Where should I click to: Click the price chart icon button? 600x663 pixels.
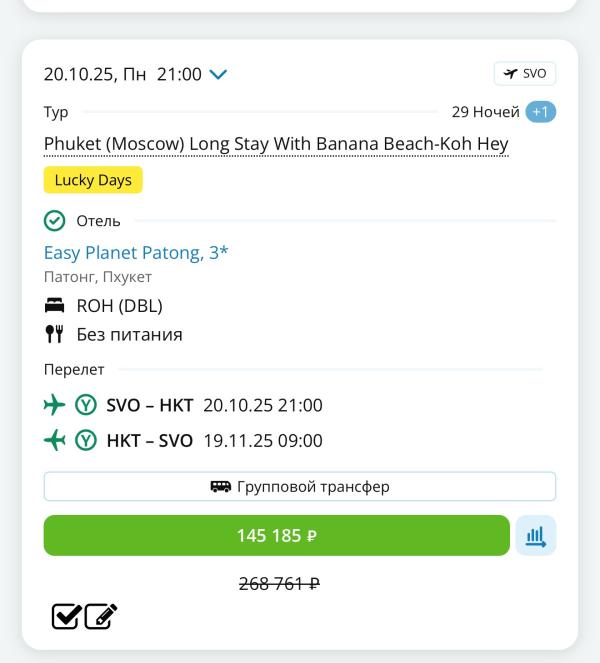coord(536,535)
